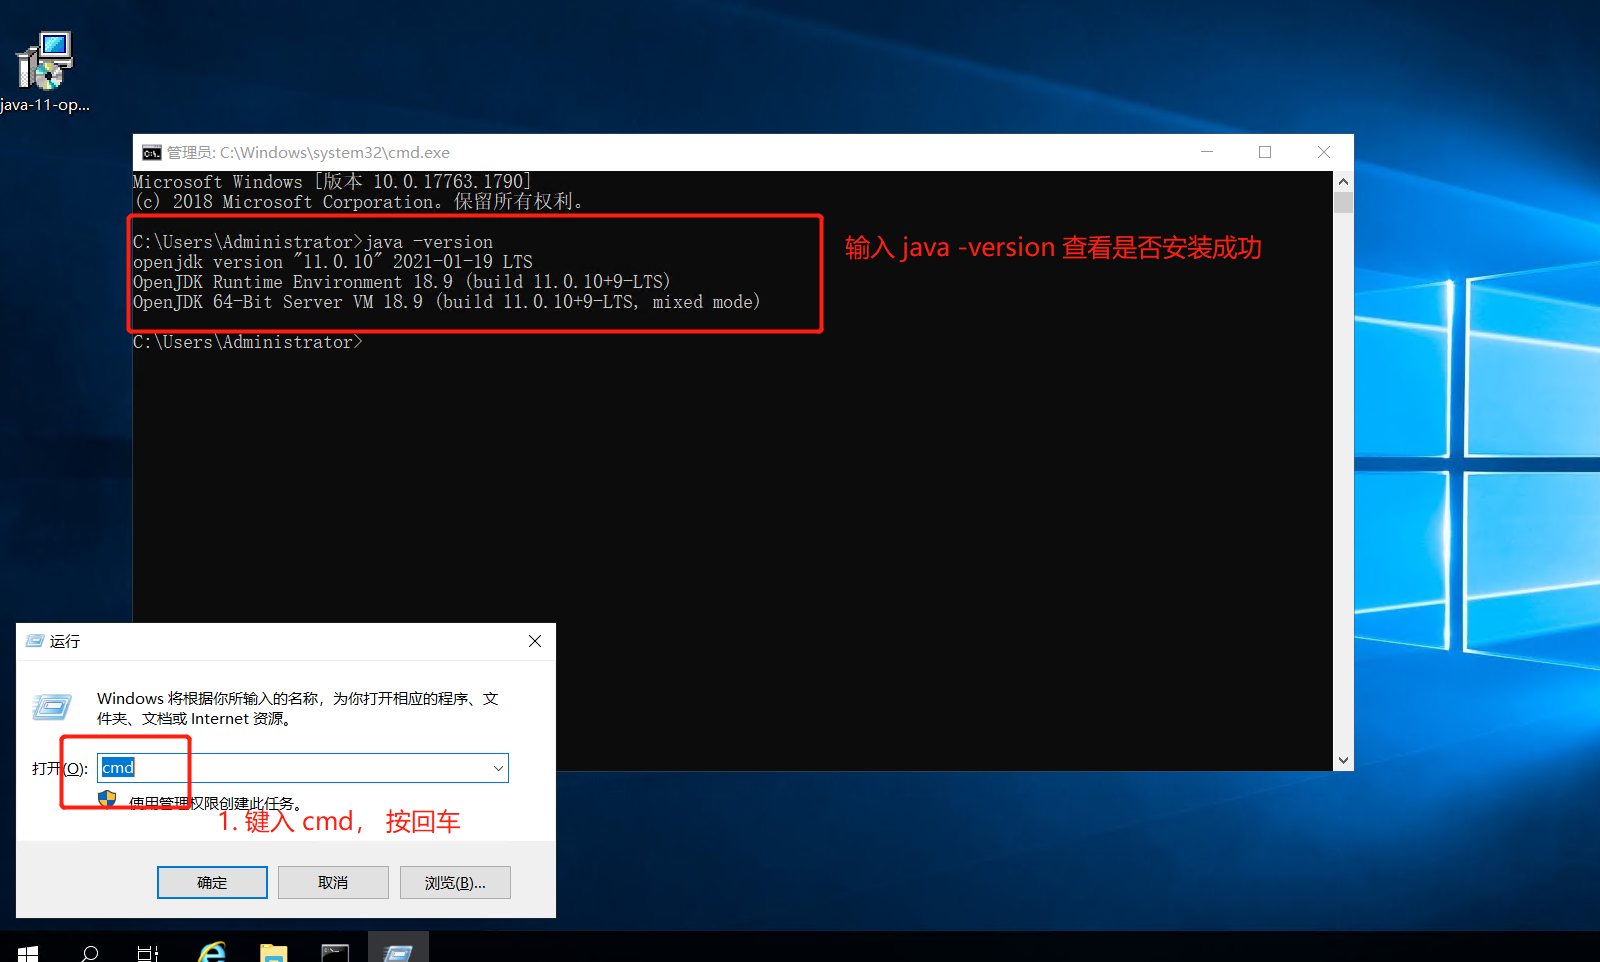
Task: Click the scrollbar down arrow in cmd window
Action: pyautogui.click(x=1344, y=760)
